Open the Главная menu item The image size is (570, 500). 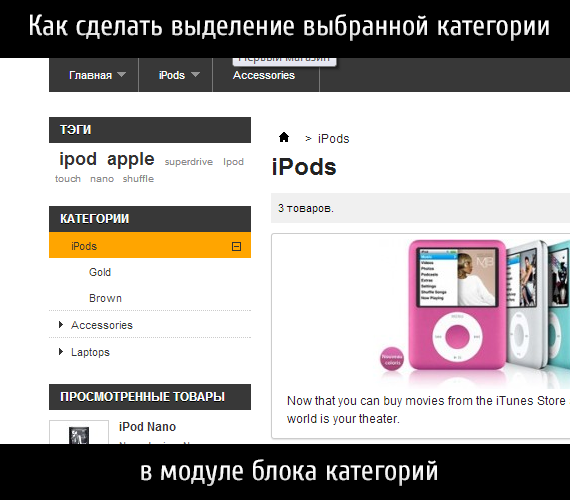91,75
